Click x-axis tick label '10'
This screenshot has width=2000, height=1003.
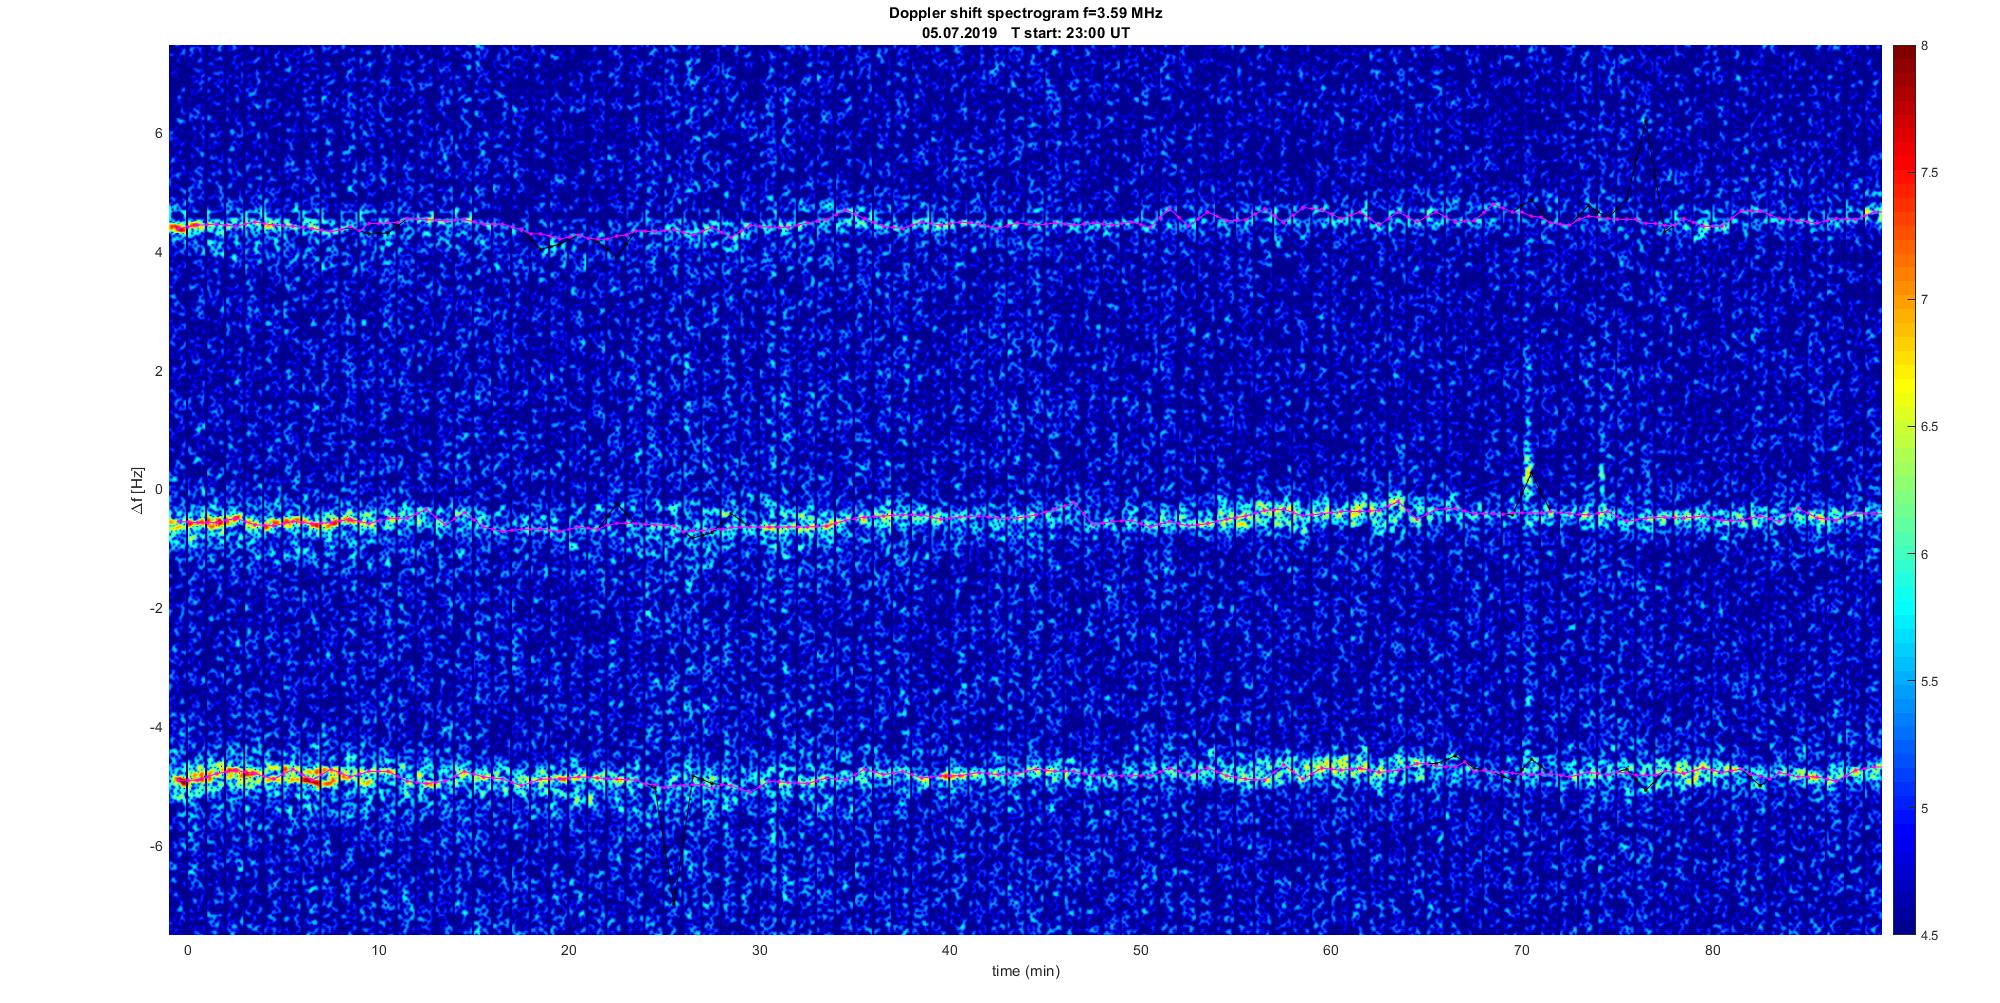coord(378,950)
